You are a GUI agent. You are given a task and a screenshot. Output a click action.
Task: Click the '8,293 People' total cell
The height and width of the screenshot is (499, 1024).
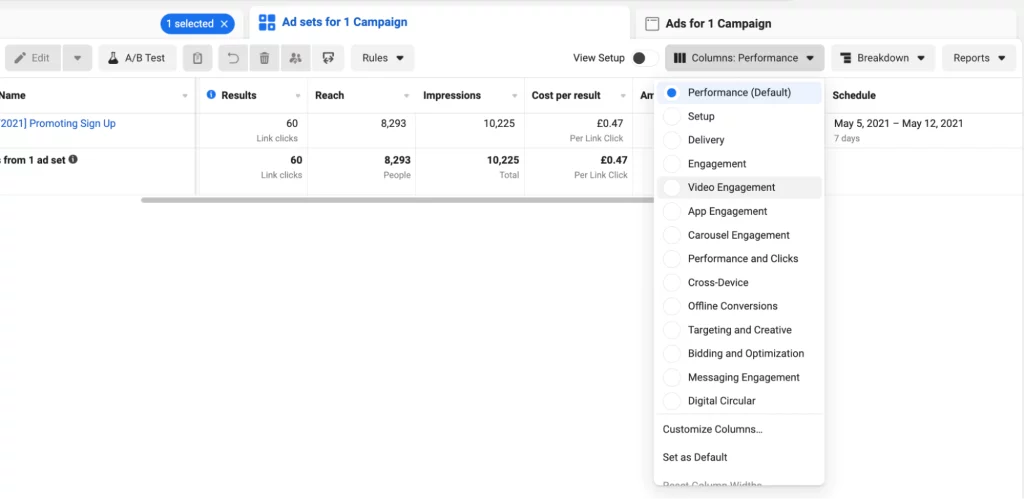(397, 167)
